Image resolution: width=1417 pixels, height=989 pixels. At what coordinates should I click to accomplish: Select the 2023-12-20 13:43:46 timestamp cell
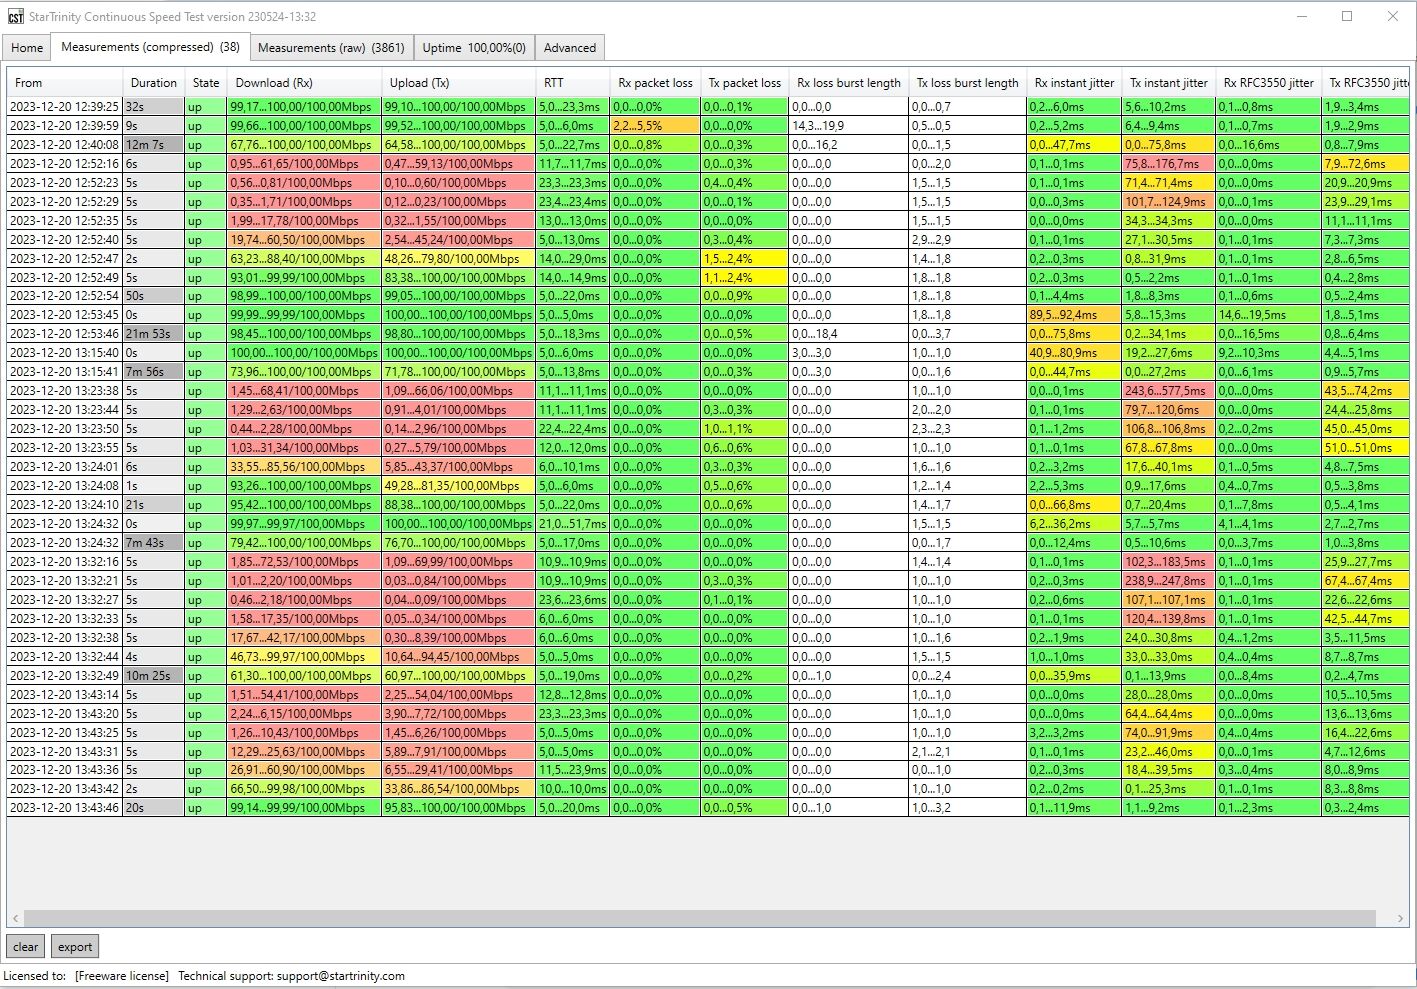point(65,808)
